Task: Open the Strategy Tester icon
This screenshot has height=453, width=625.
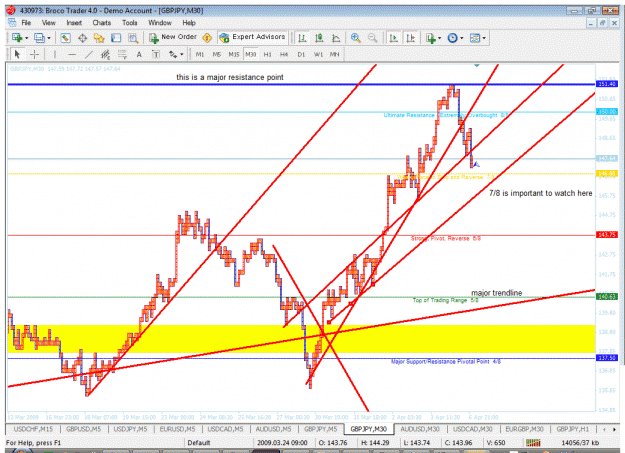Action: (x=133, y=38)
